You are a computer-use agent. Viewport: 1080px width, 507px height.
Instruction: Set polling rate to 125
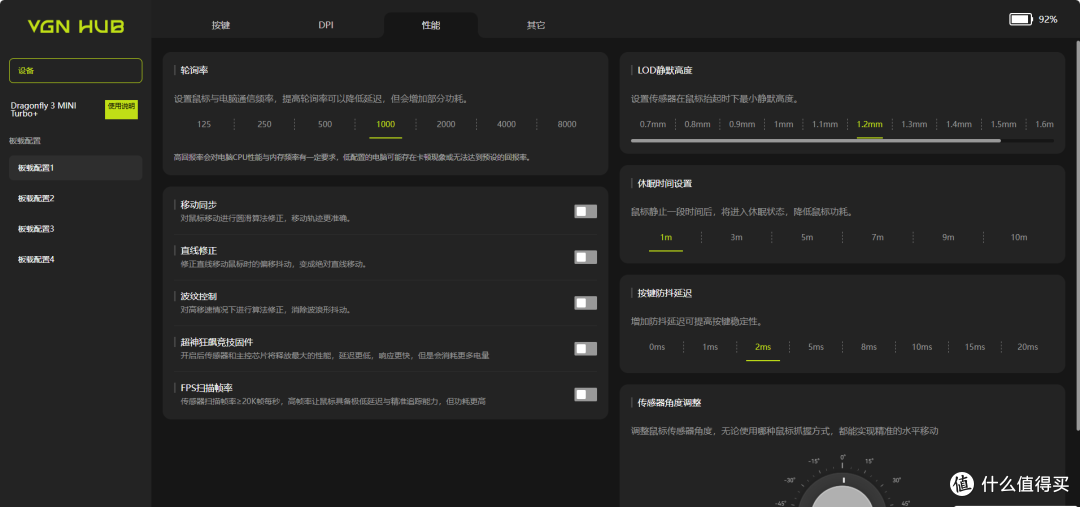pyautogui.click(x=204, y=125)
